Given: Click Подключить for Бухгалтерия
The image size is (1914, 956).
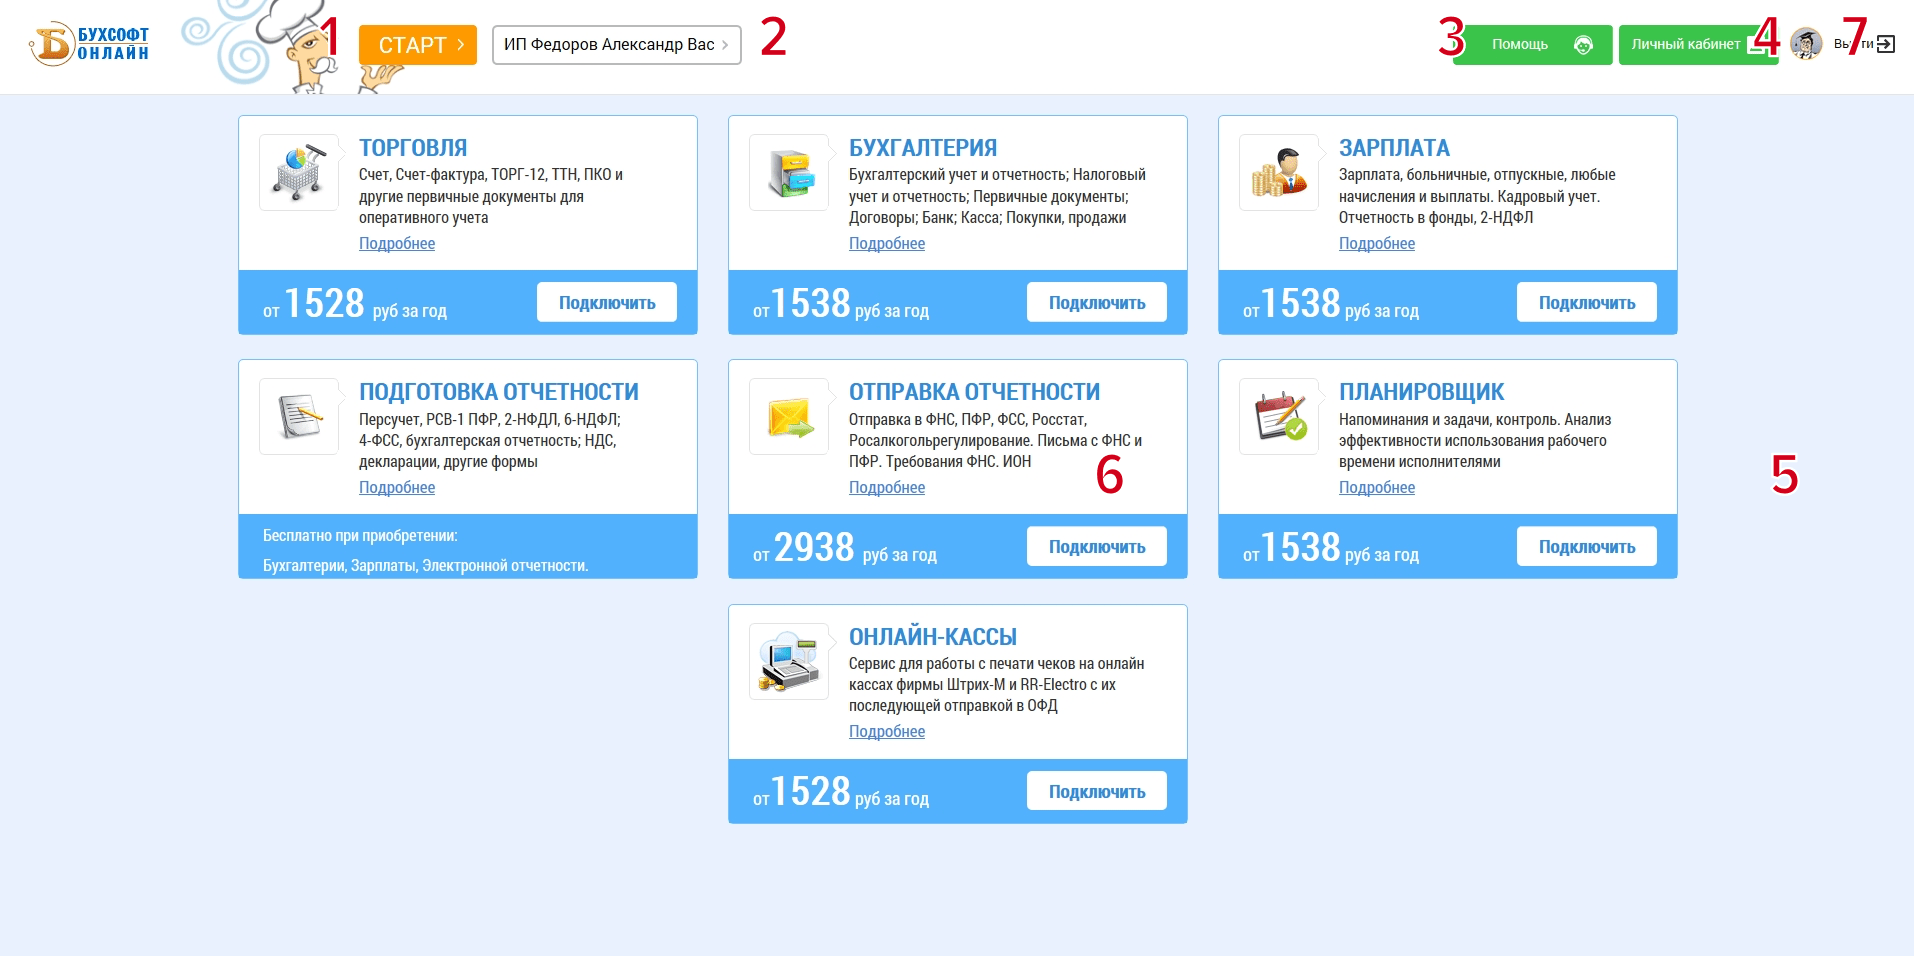Looking at the screenshot, I should pyautogui.click(x=1097, y=302).
